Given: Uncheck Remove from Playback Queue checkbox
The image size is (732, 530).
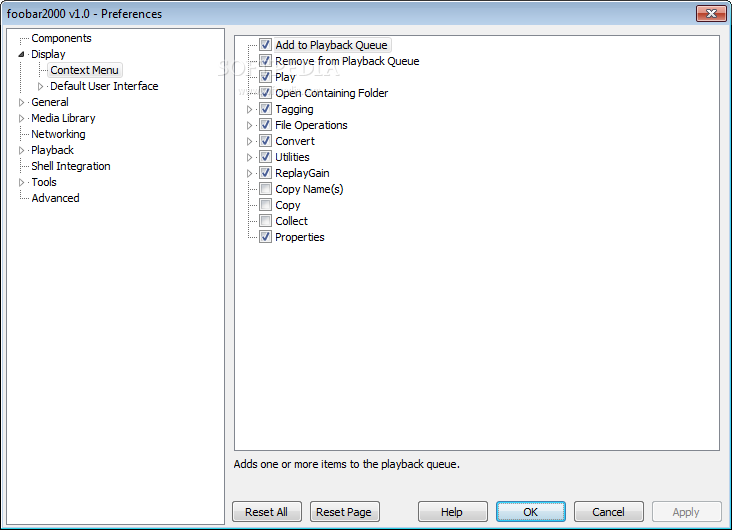Looking at the screenshot, I should 265,61.
